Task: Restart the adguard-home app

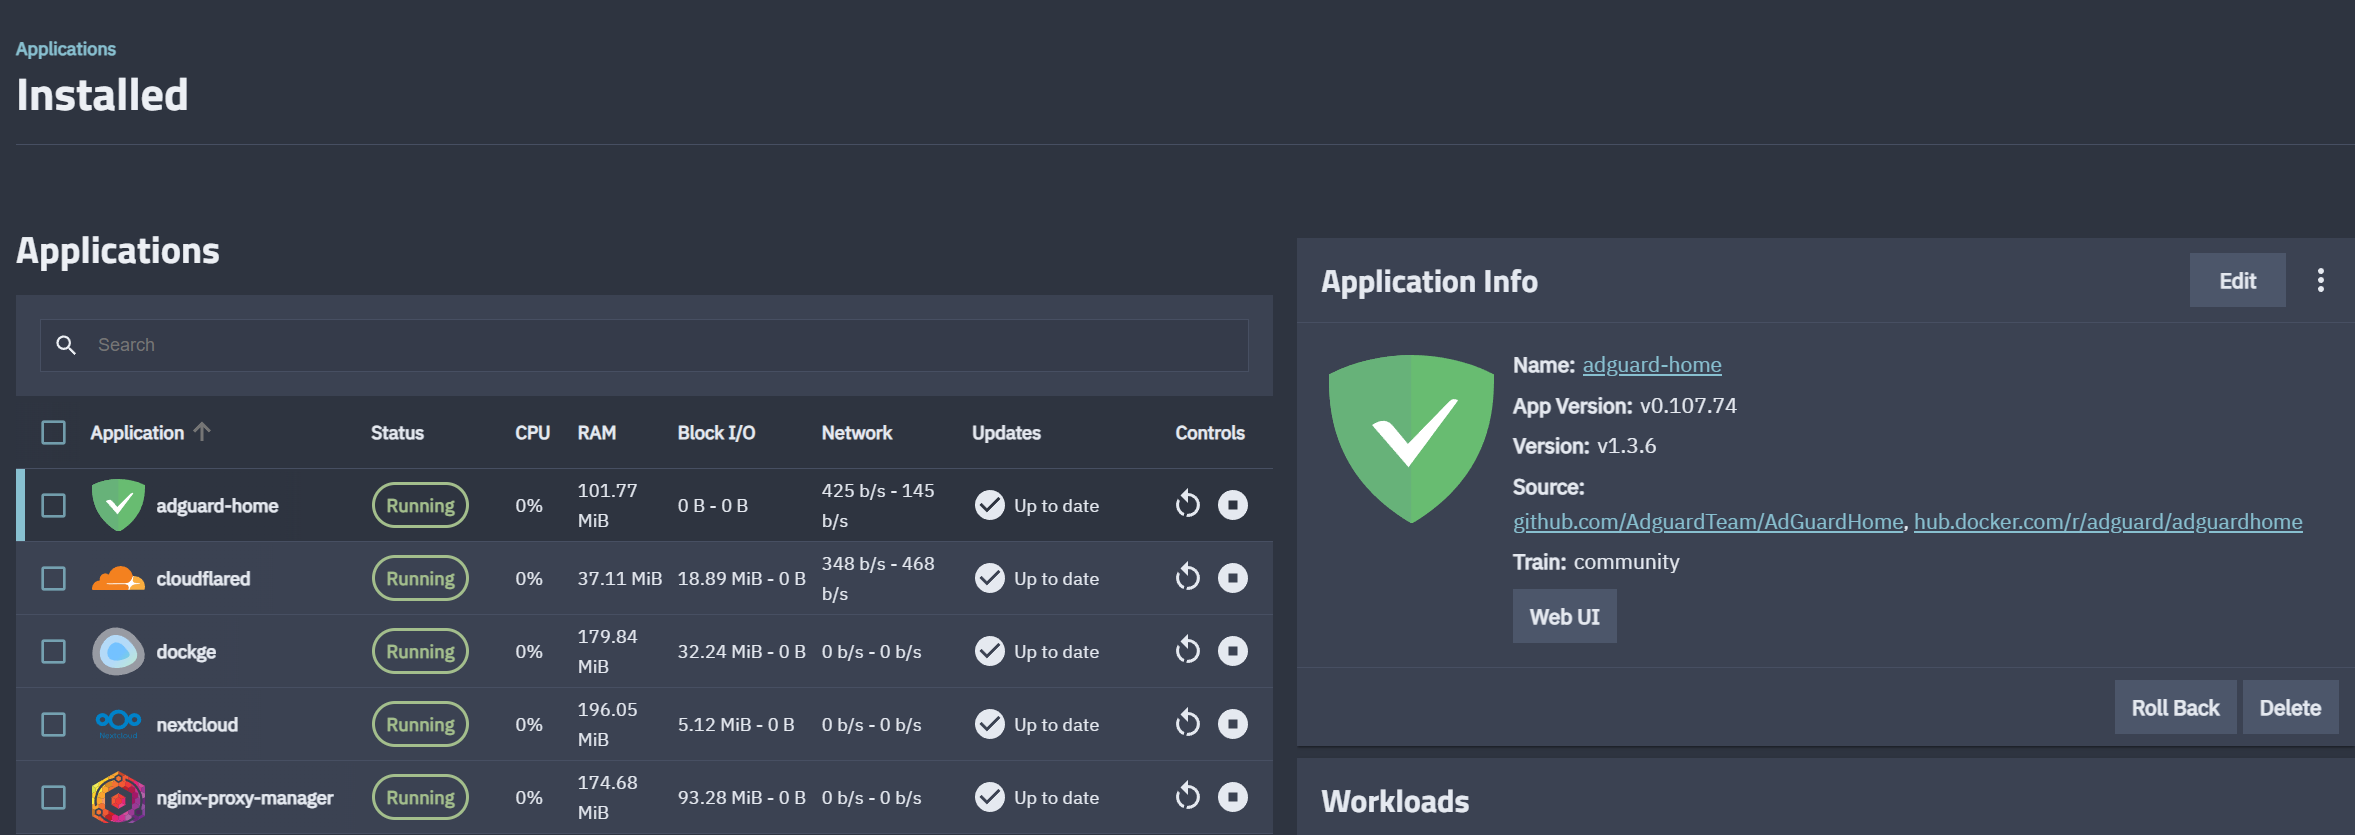Action: [1187, 504]
